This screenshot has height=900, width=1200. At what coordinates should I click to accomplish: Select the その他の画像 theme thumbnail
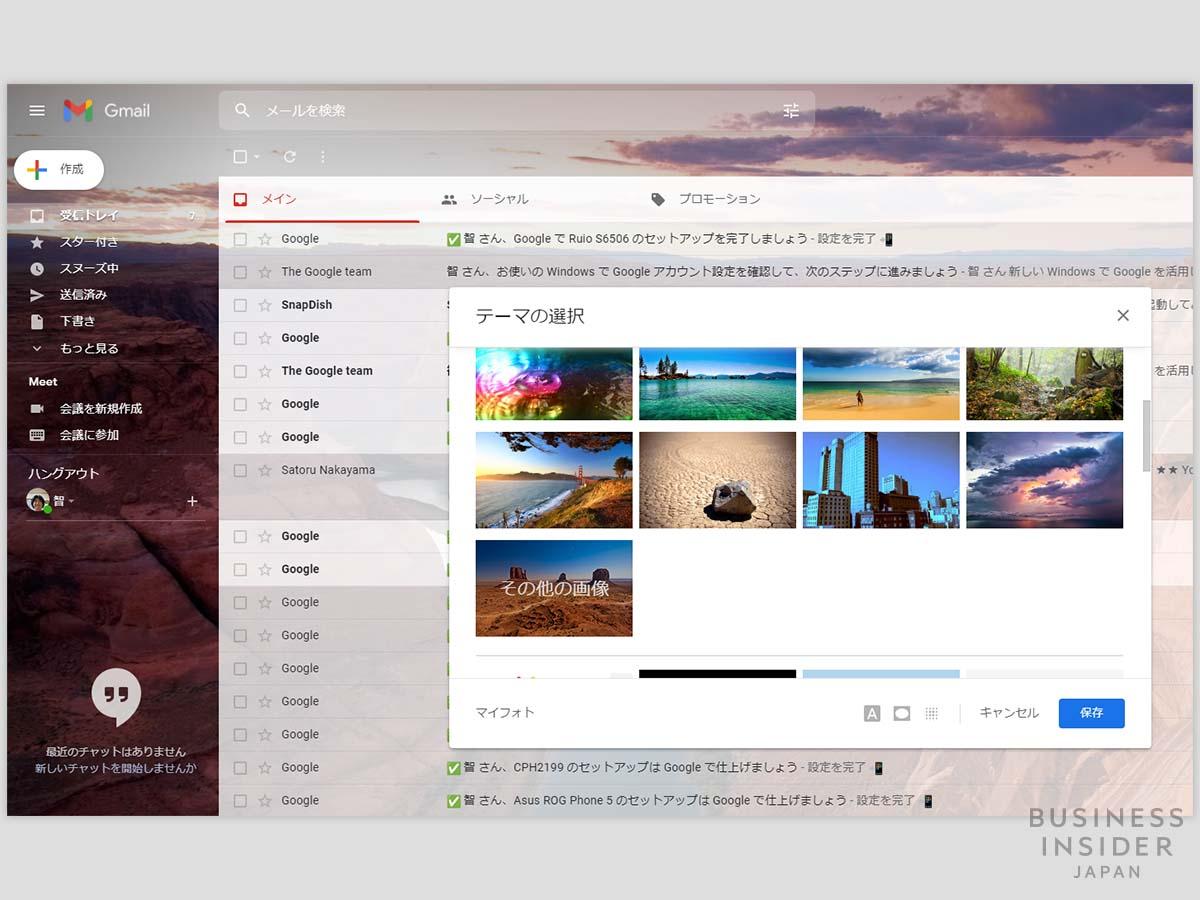click(x=553, y=588)
